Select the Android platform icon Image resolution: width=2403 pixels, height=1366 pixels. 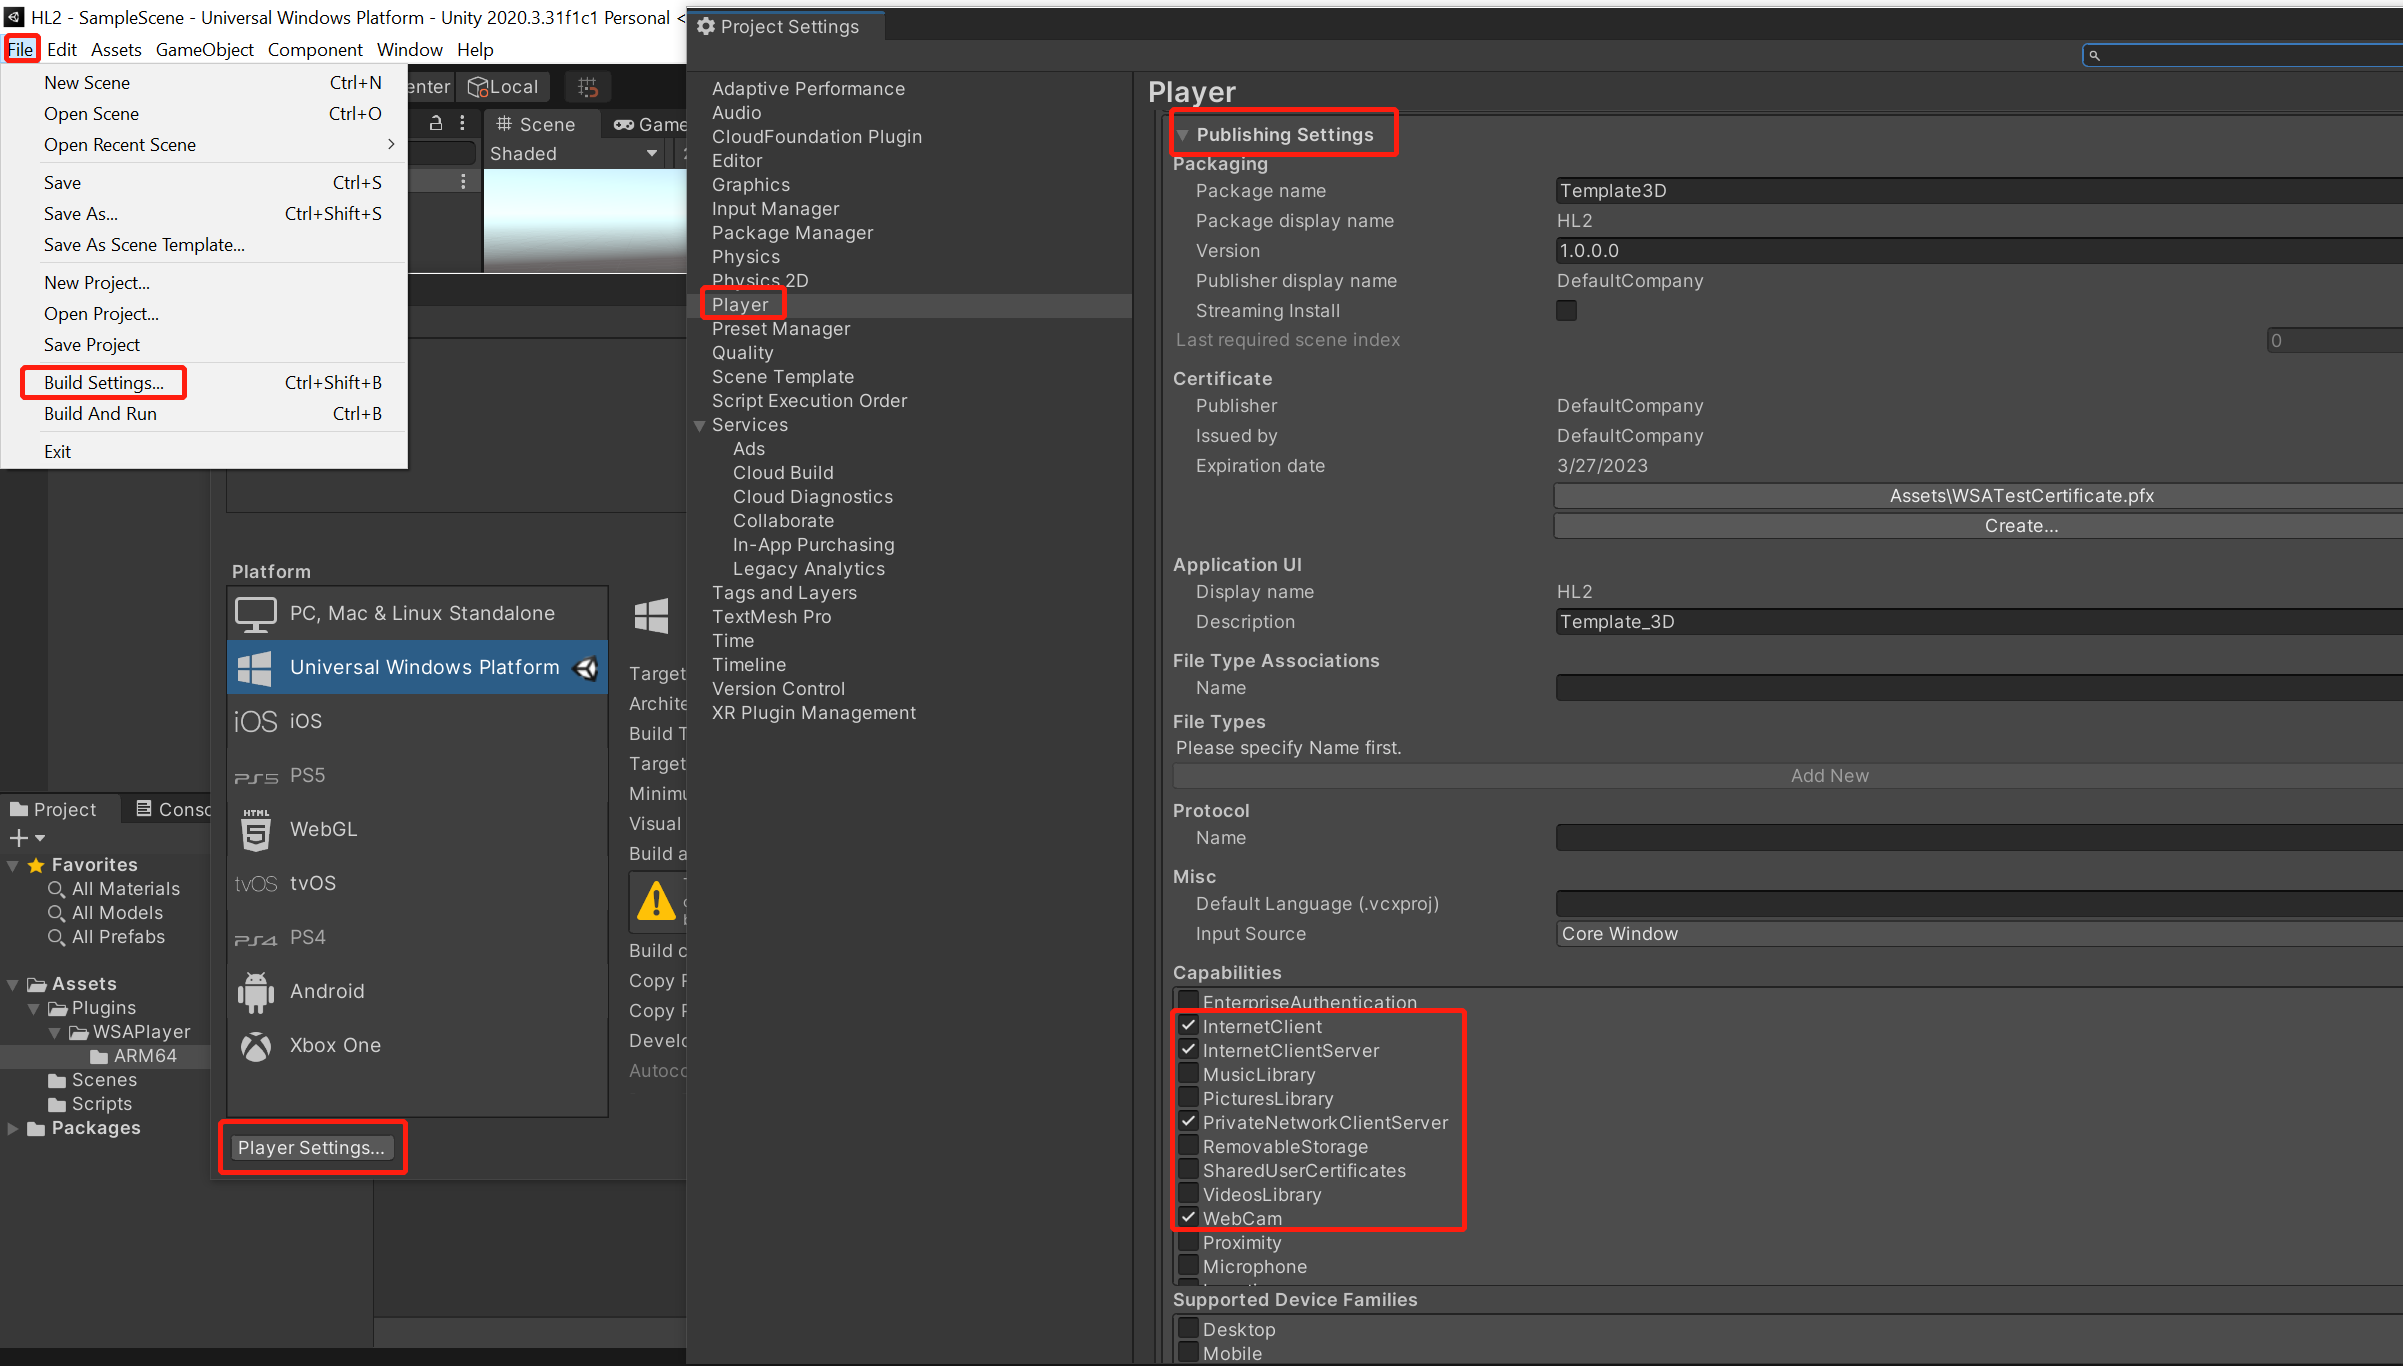(x=257, y=990)
